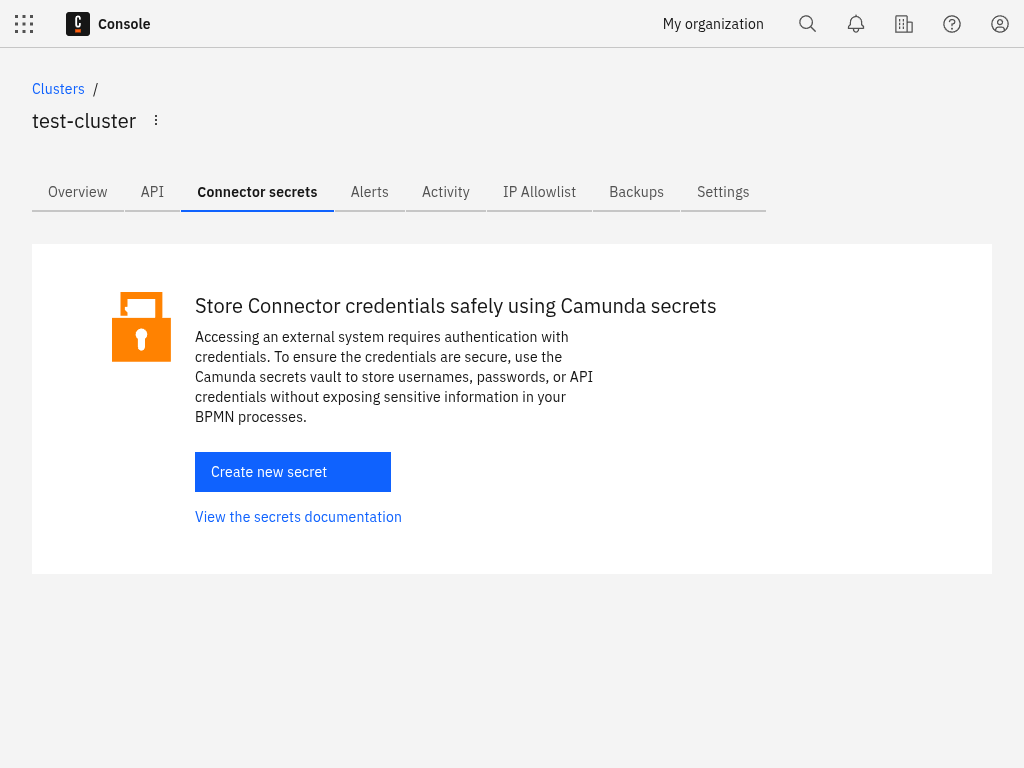This screenshot has height=768, width=1024.
Task: Switch to the Backups tab
Action: click(x=636, y=192)
